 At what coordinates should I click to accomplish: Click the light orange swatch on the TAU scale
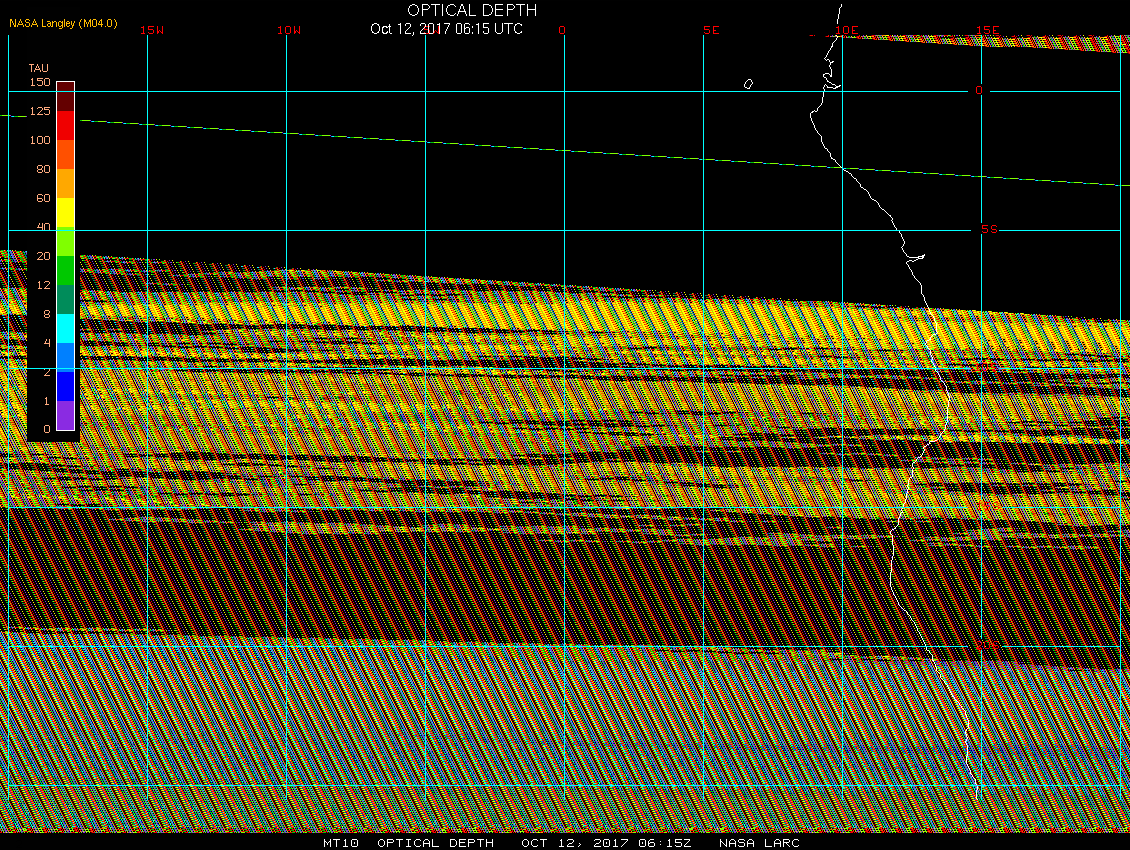(x=65, y=184)
